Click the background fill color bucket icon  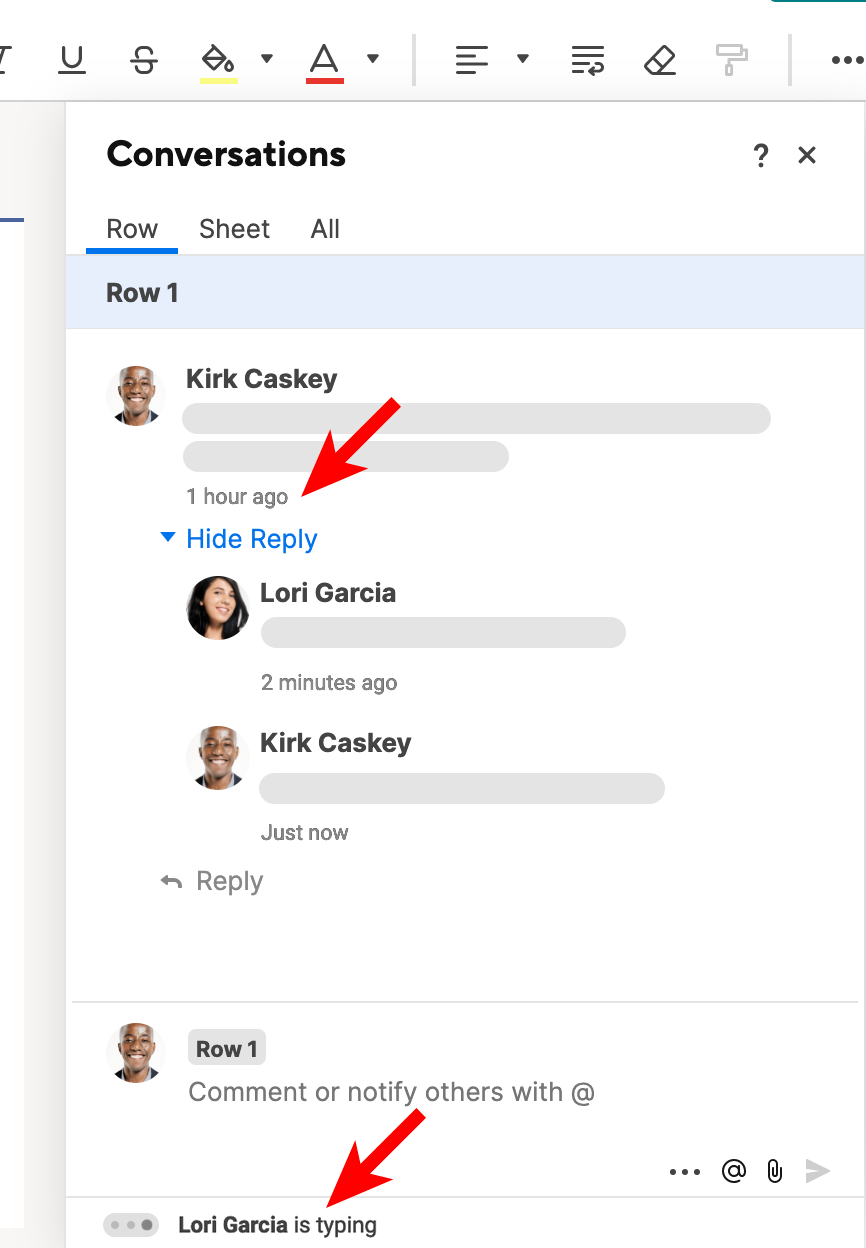[x=218, y=59]
